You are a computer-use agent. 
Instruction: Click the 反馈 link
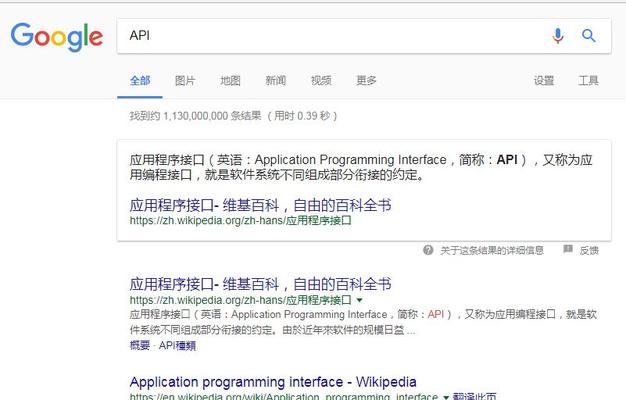589,251
